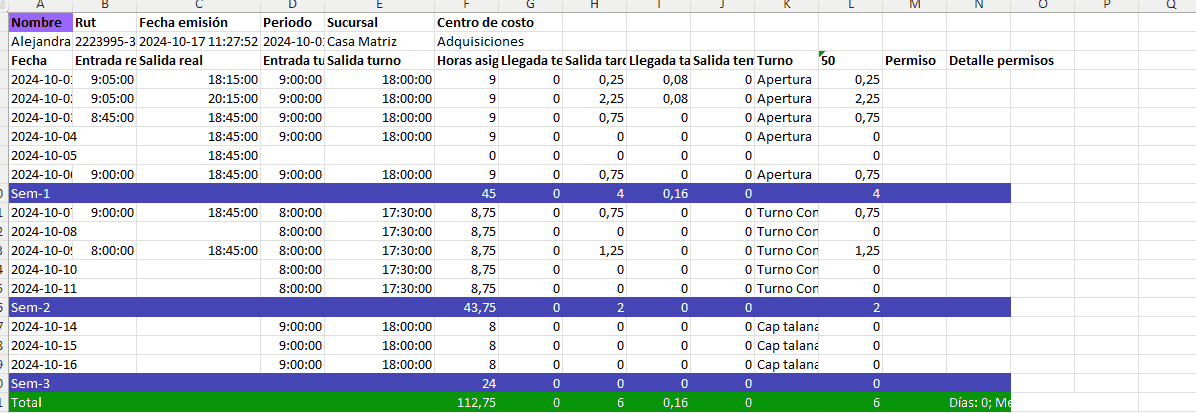The height and width of the screenshot is (413, 1196).
Task: Click the 'Alejandra' name cell
Action: (x=41, y=41)
